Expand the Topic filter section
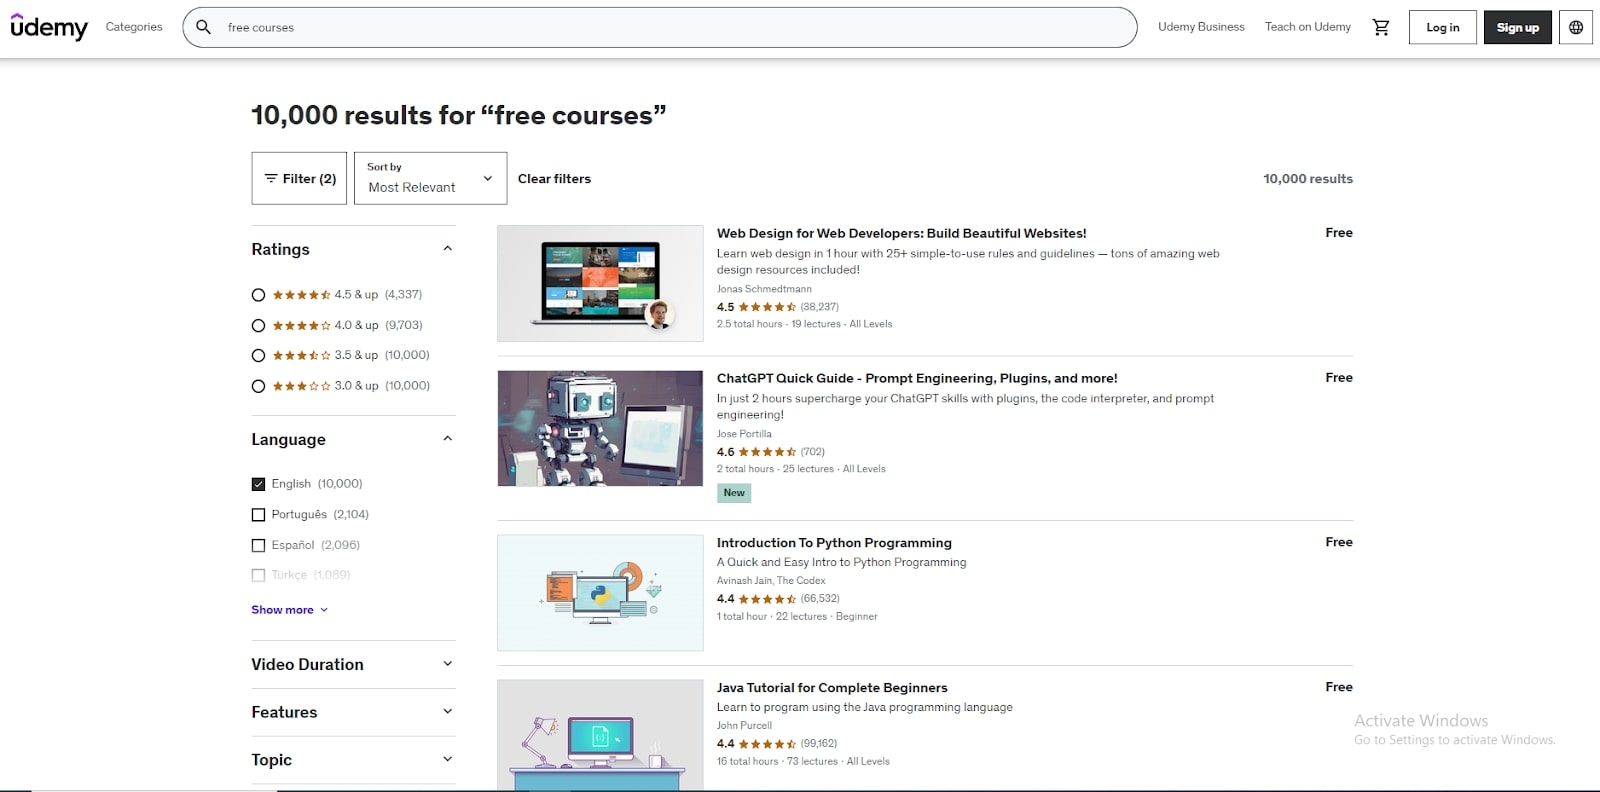The width and height of the screenshot is (1600, 792). click(x=352, y=760)
